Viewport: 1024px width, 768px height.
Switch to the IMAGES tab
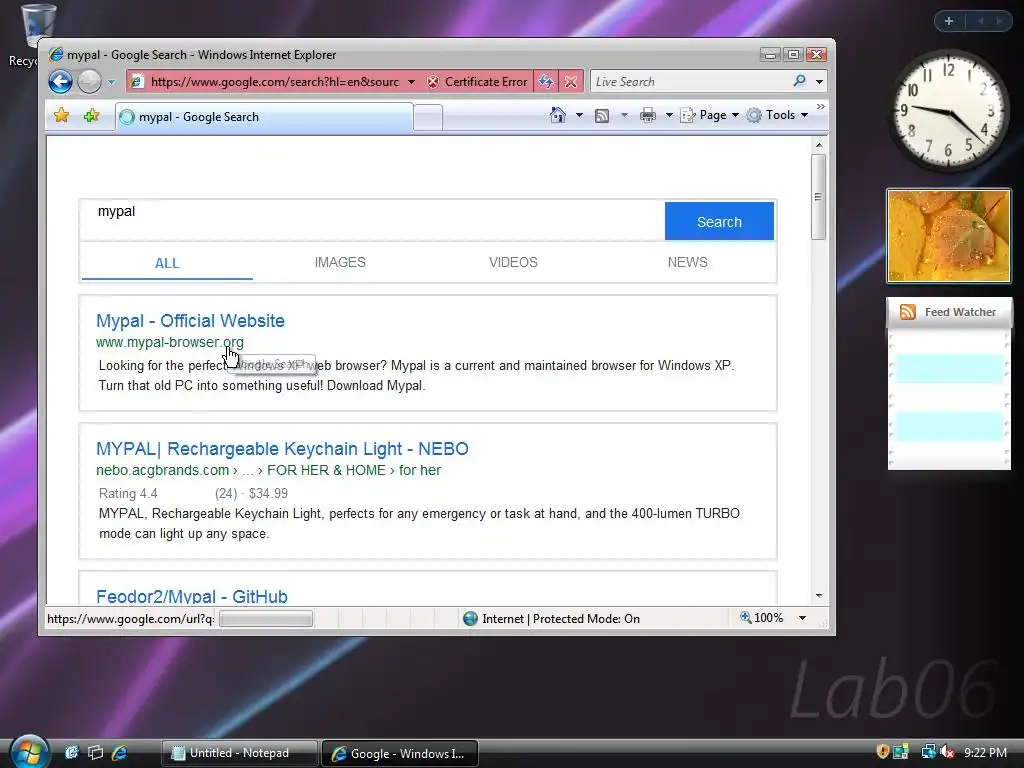click(340, 263)
